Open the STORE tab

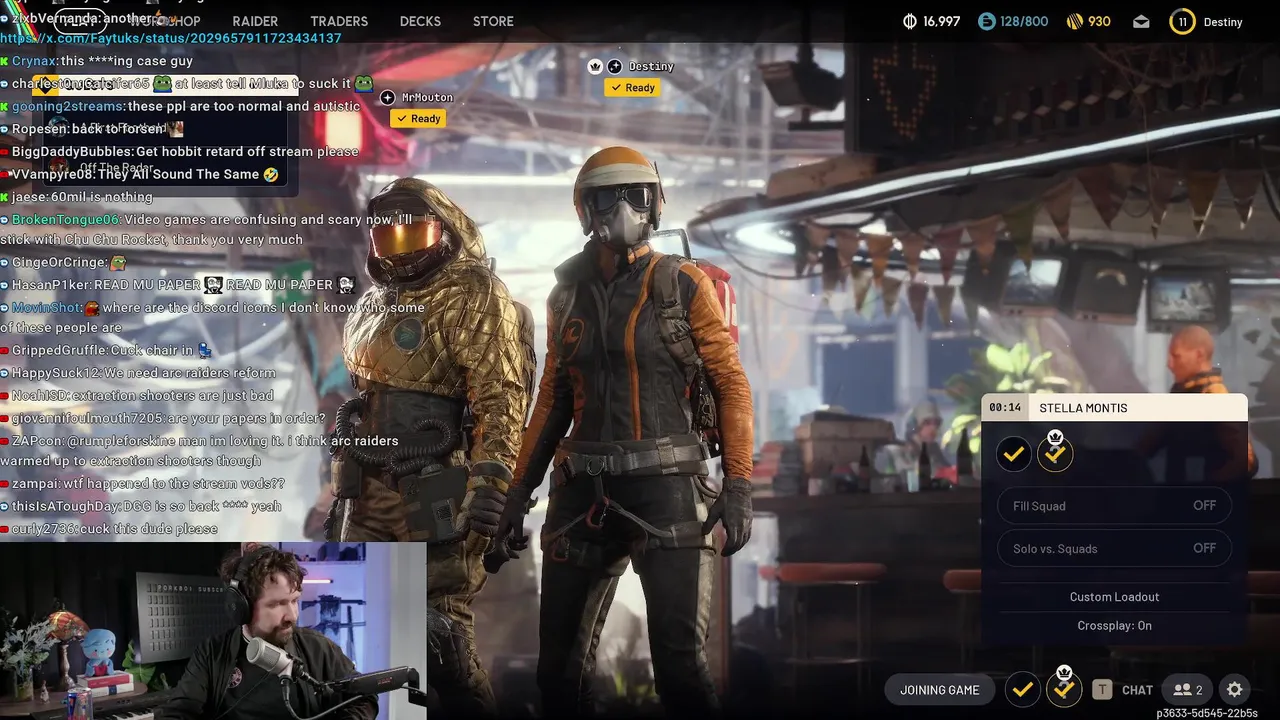493,21
